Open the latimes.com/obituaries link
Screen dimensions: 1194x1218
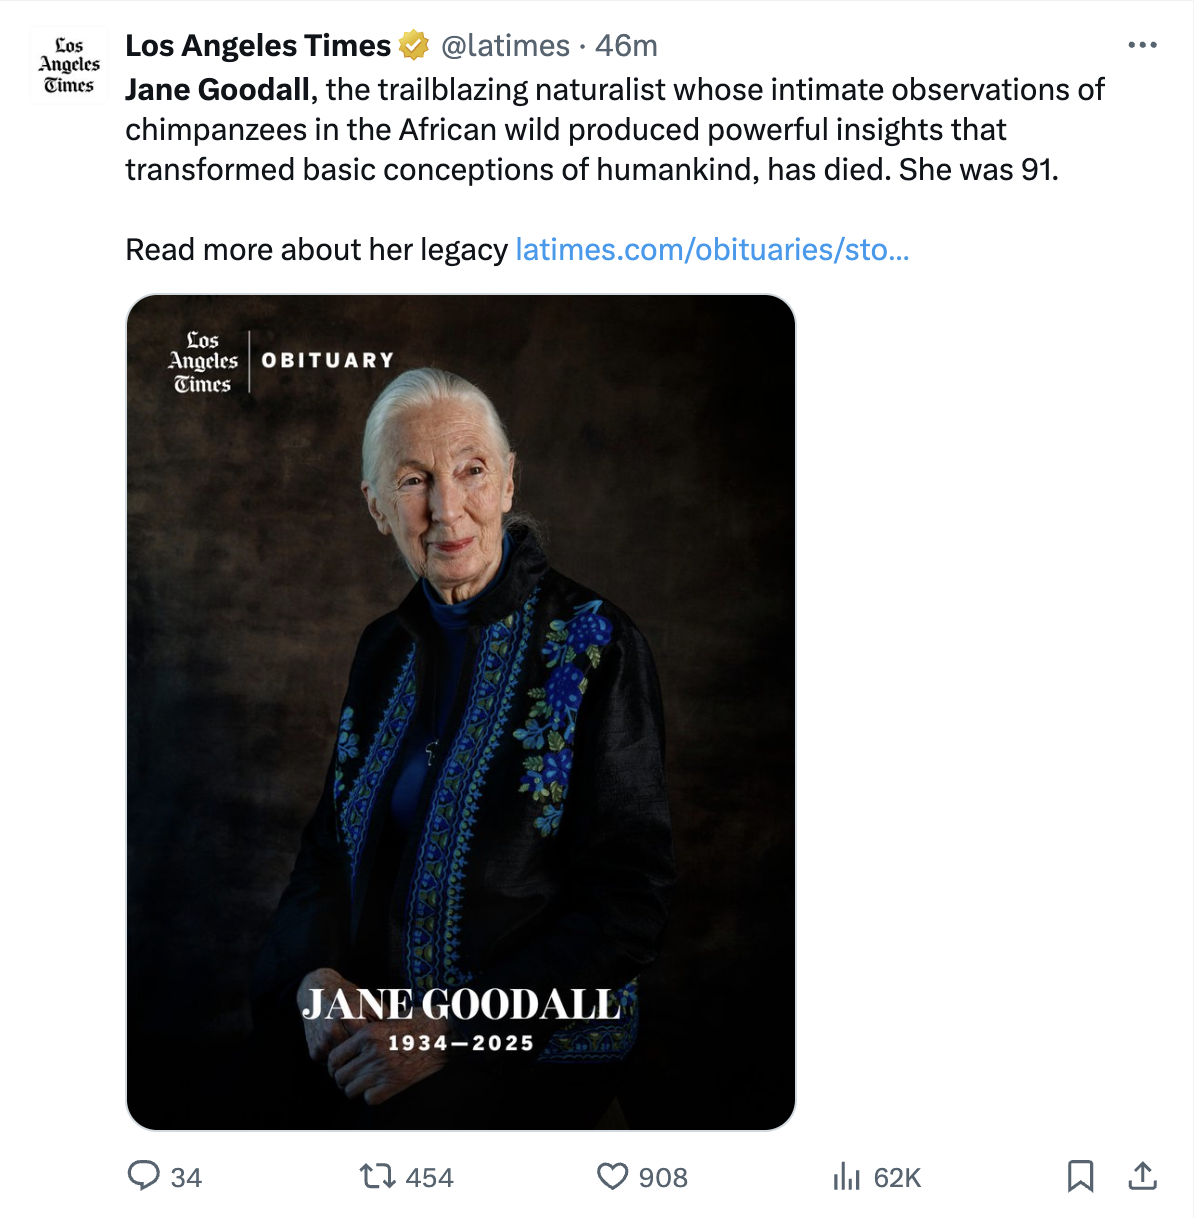[x=712, y=249]
